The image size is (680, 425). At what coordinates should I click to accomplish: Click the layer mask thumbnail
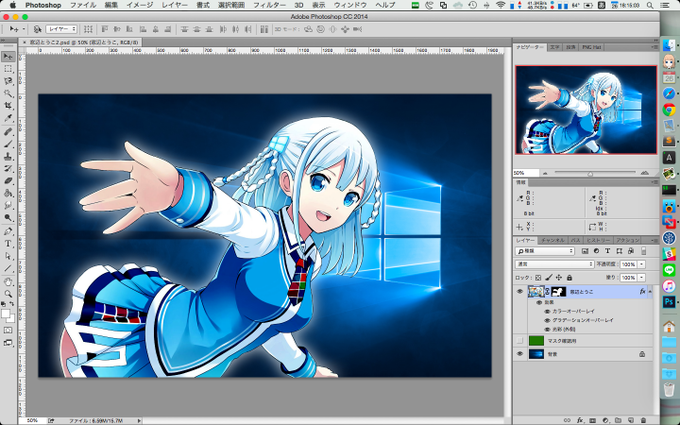(x=558, y=291)
